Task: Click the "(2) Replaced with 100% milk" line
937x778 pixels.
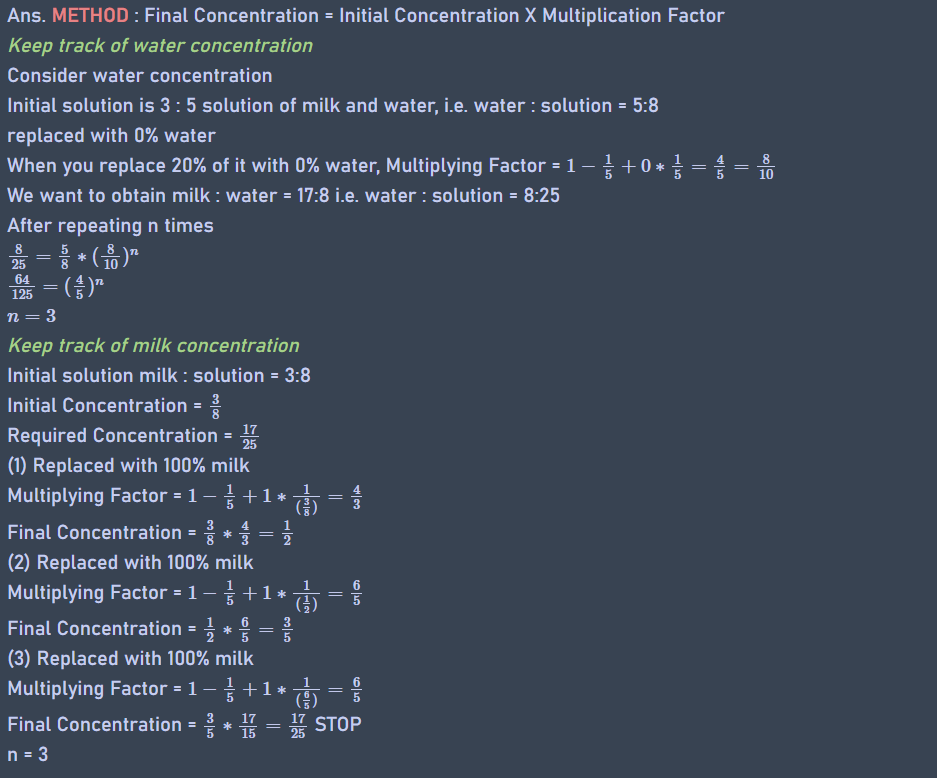Action: (x=130, y=562)
